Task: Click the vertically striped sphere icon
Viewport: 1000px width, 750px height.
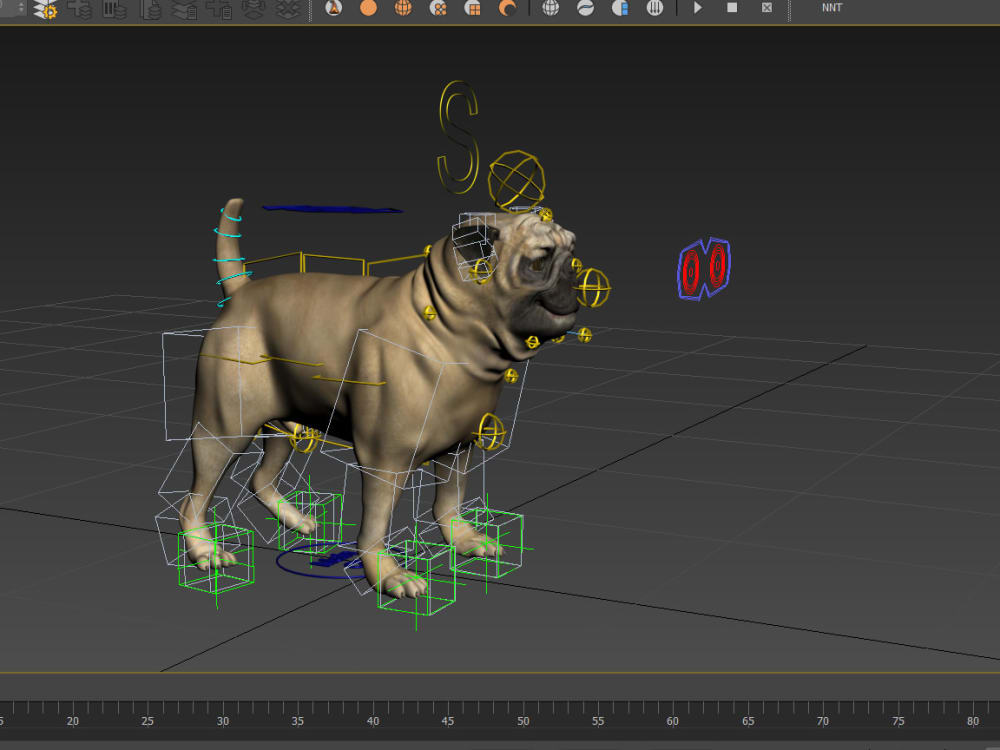Action: 656,8
